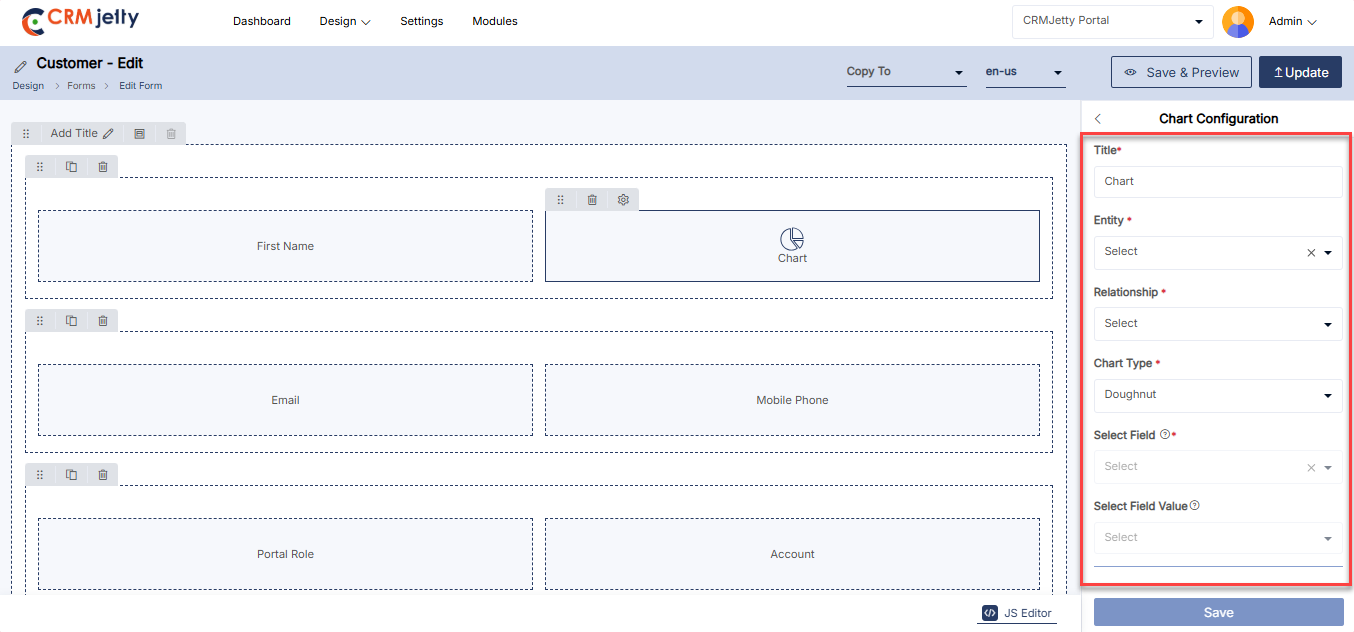Open the JS Editor

point(1017,613)
